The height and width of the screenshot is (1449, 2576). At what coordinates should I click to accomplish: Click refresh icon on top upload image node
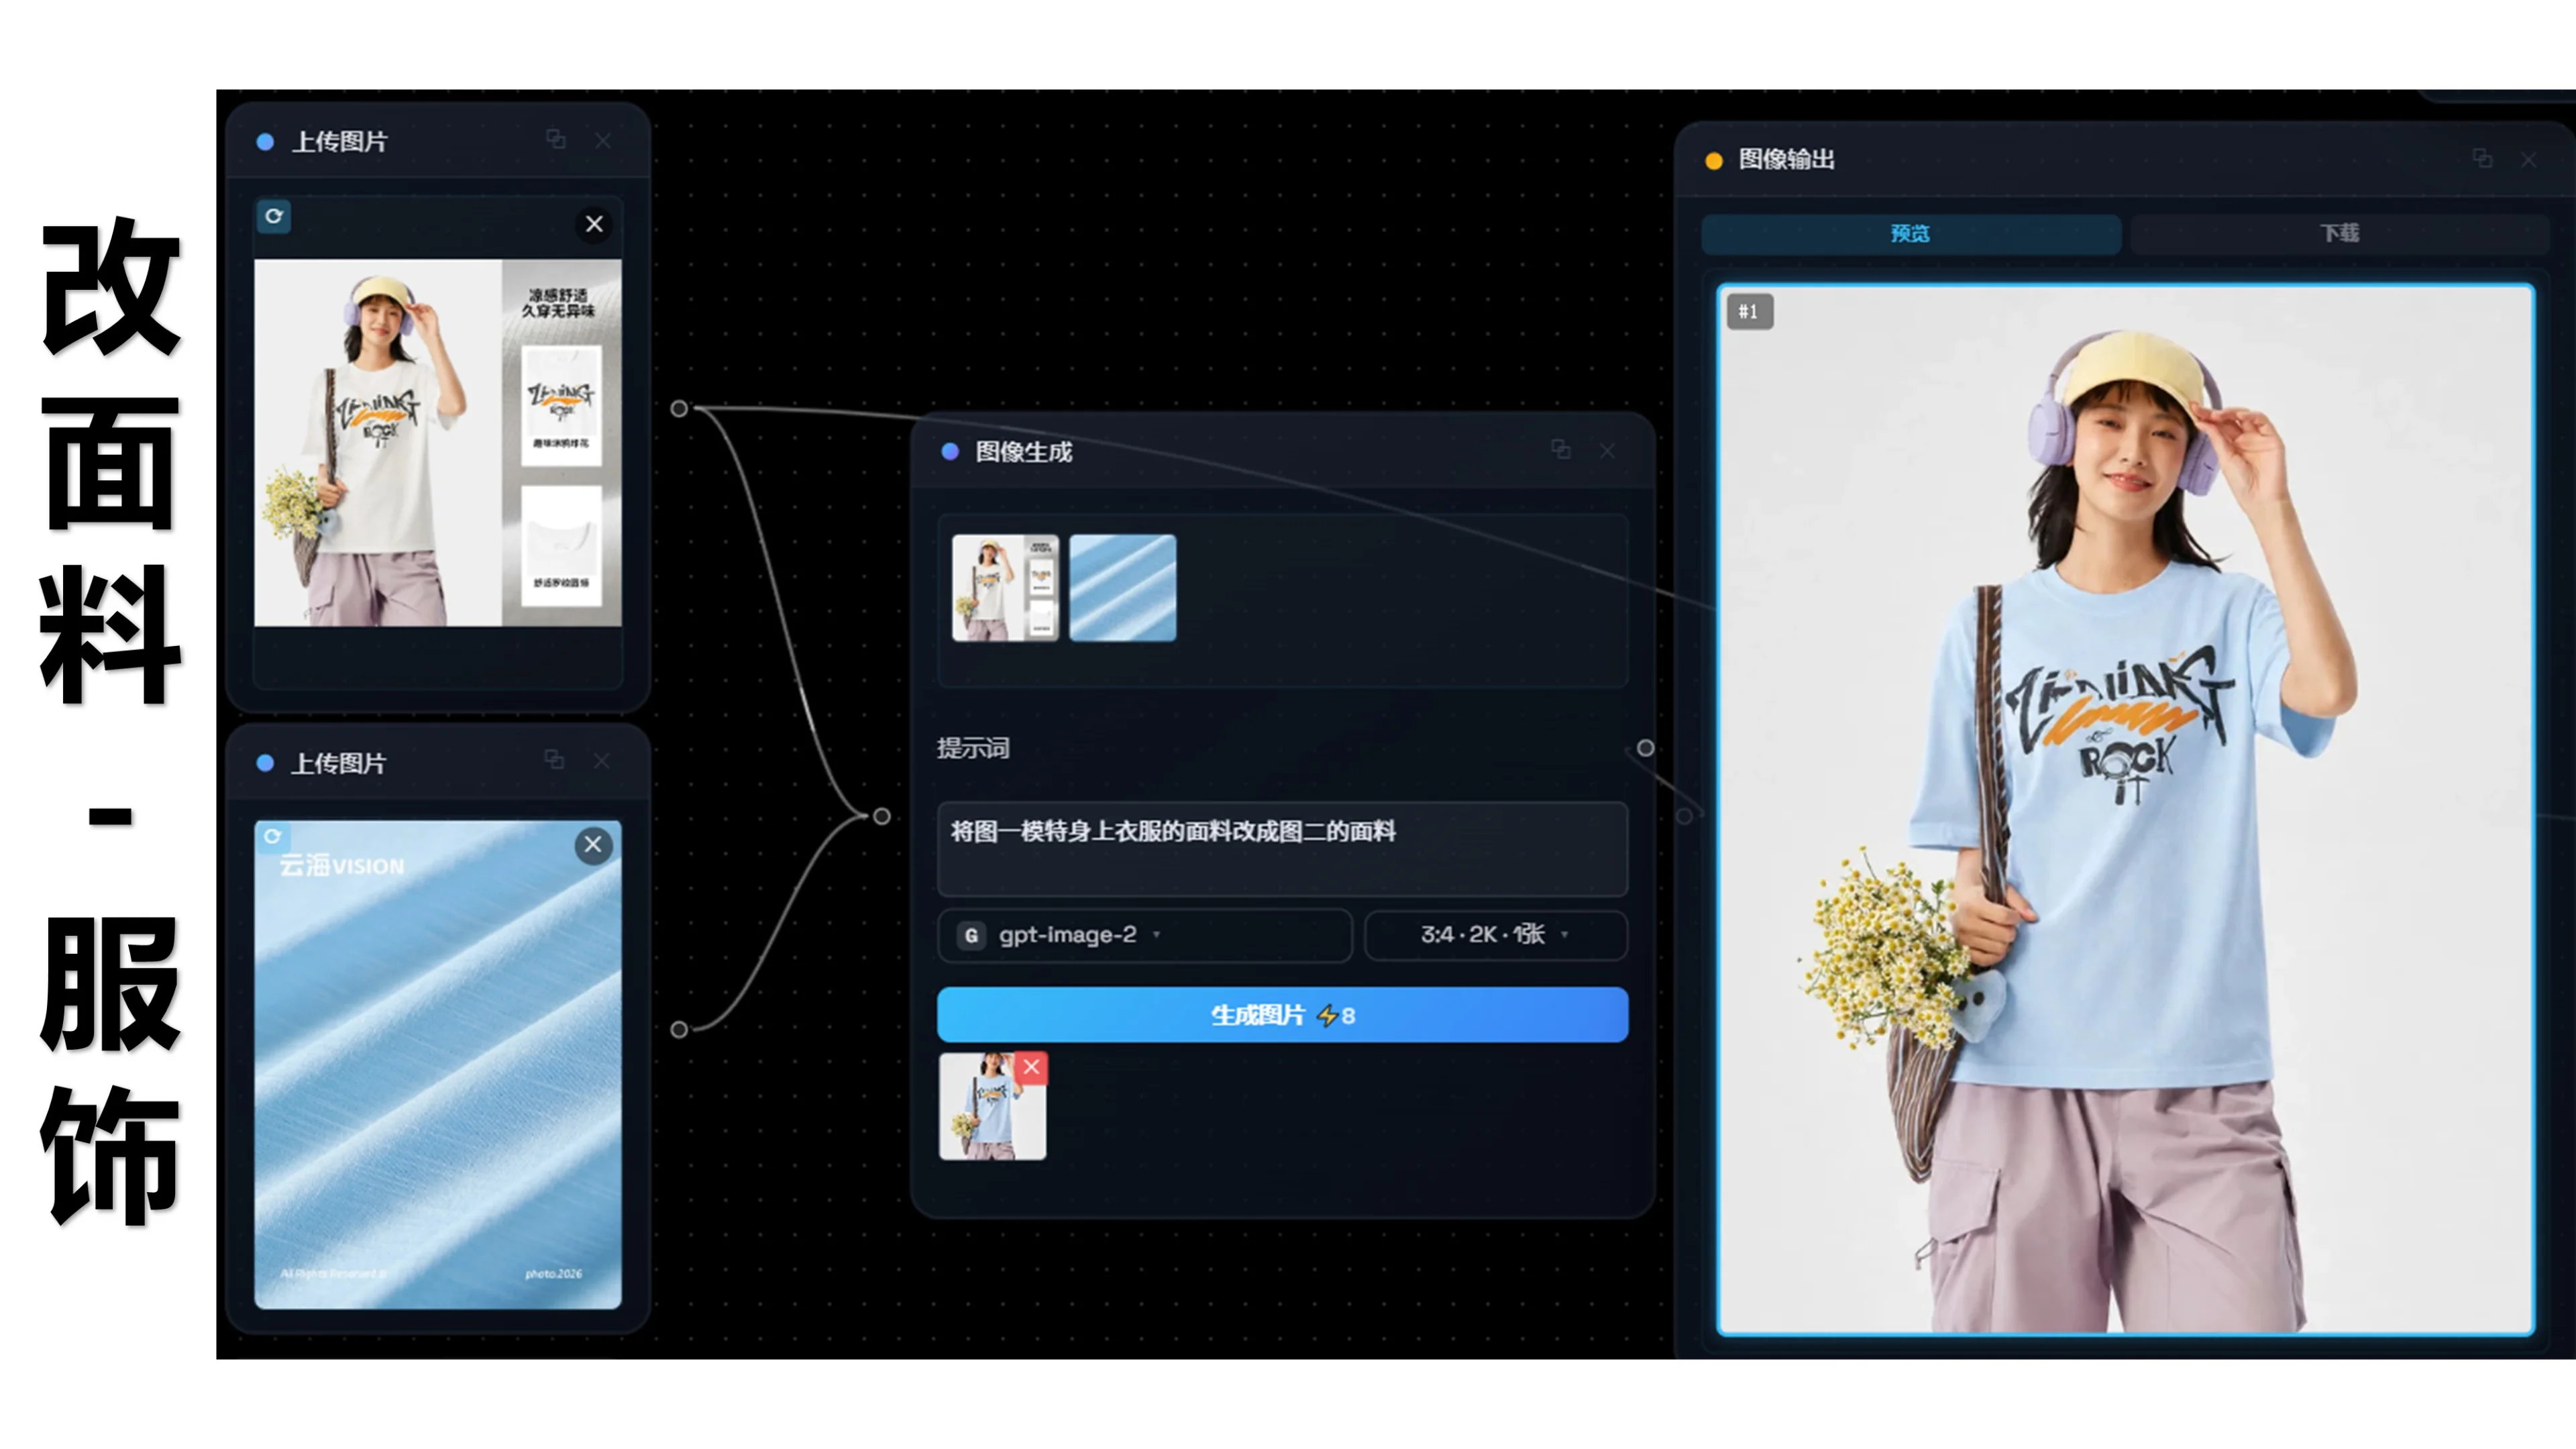(273, 216)
